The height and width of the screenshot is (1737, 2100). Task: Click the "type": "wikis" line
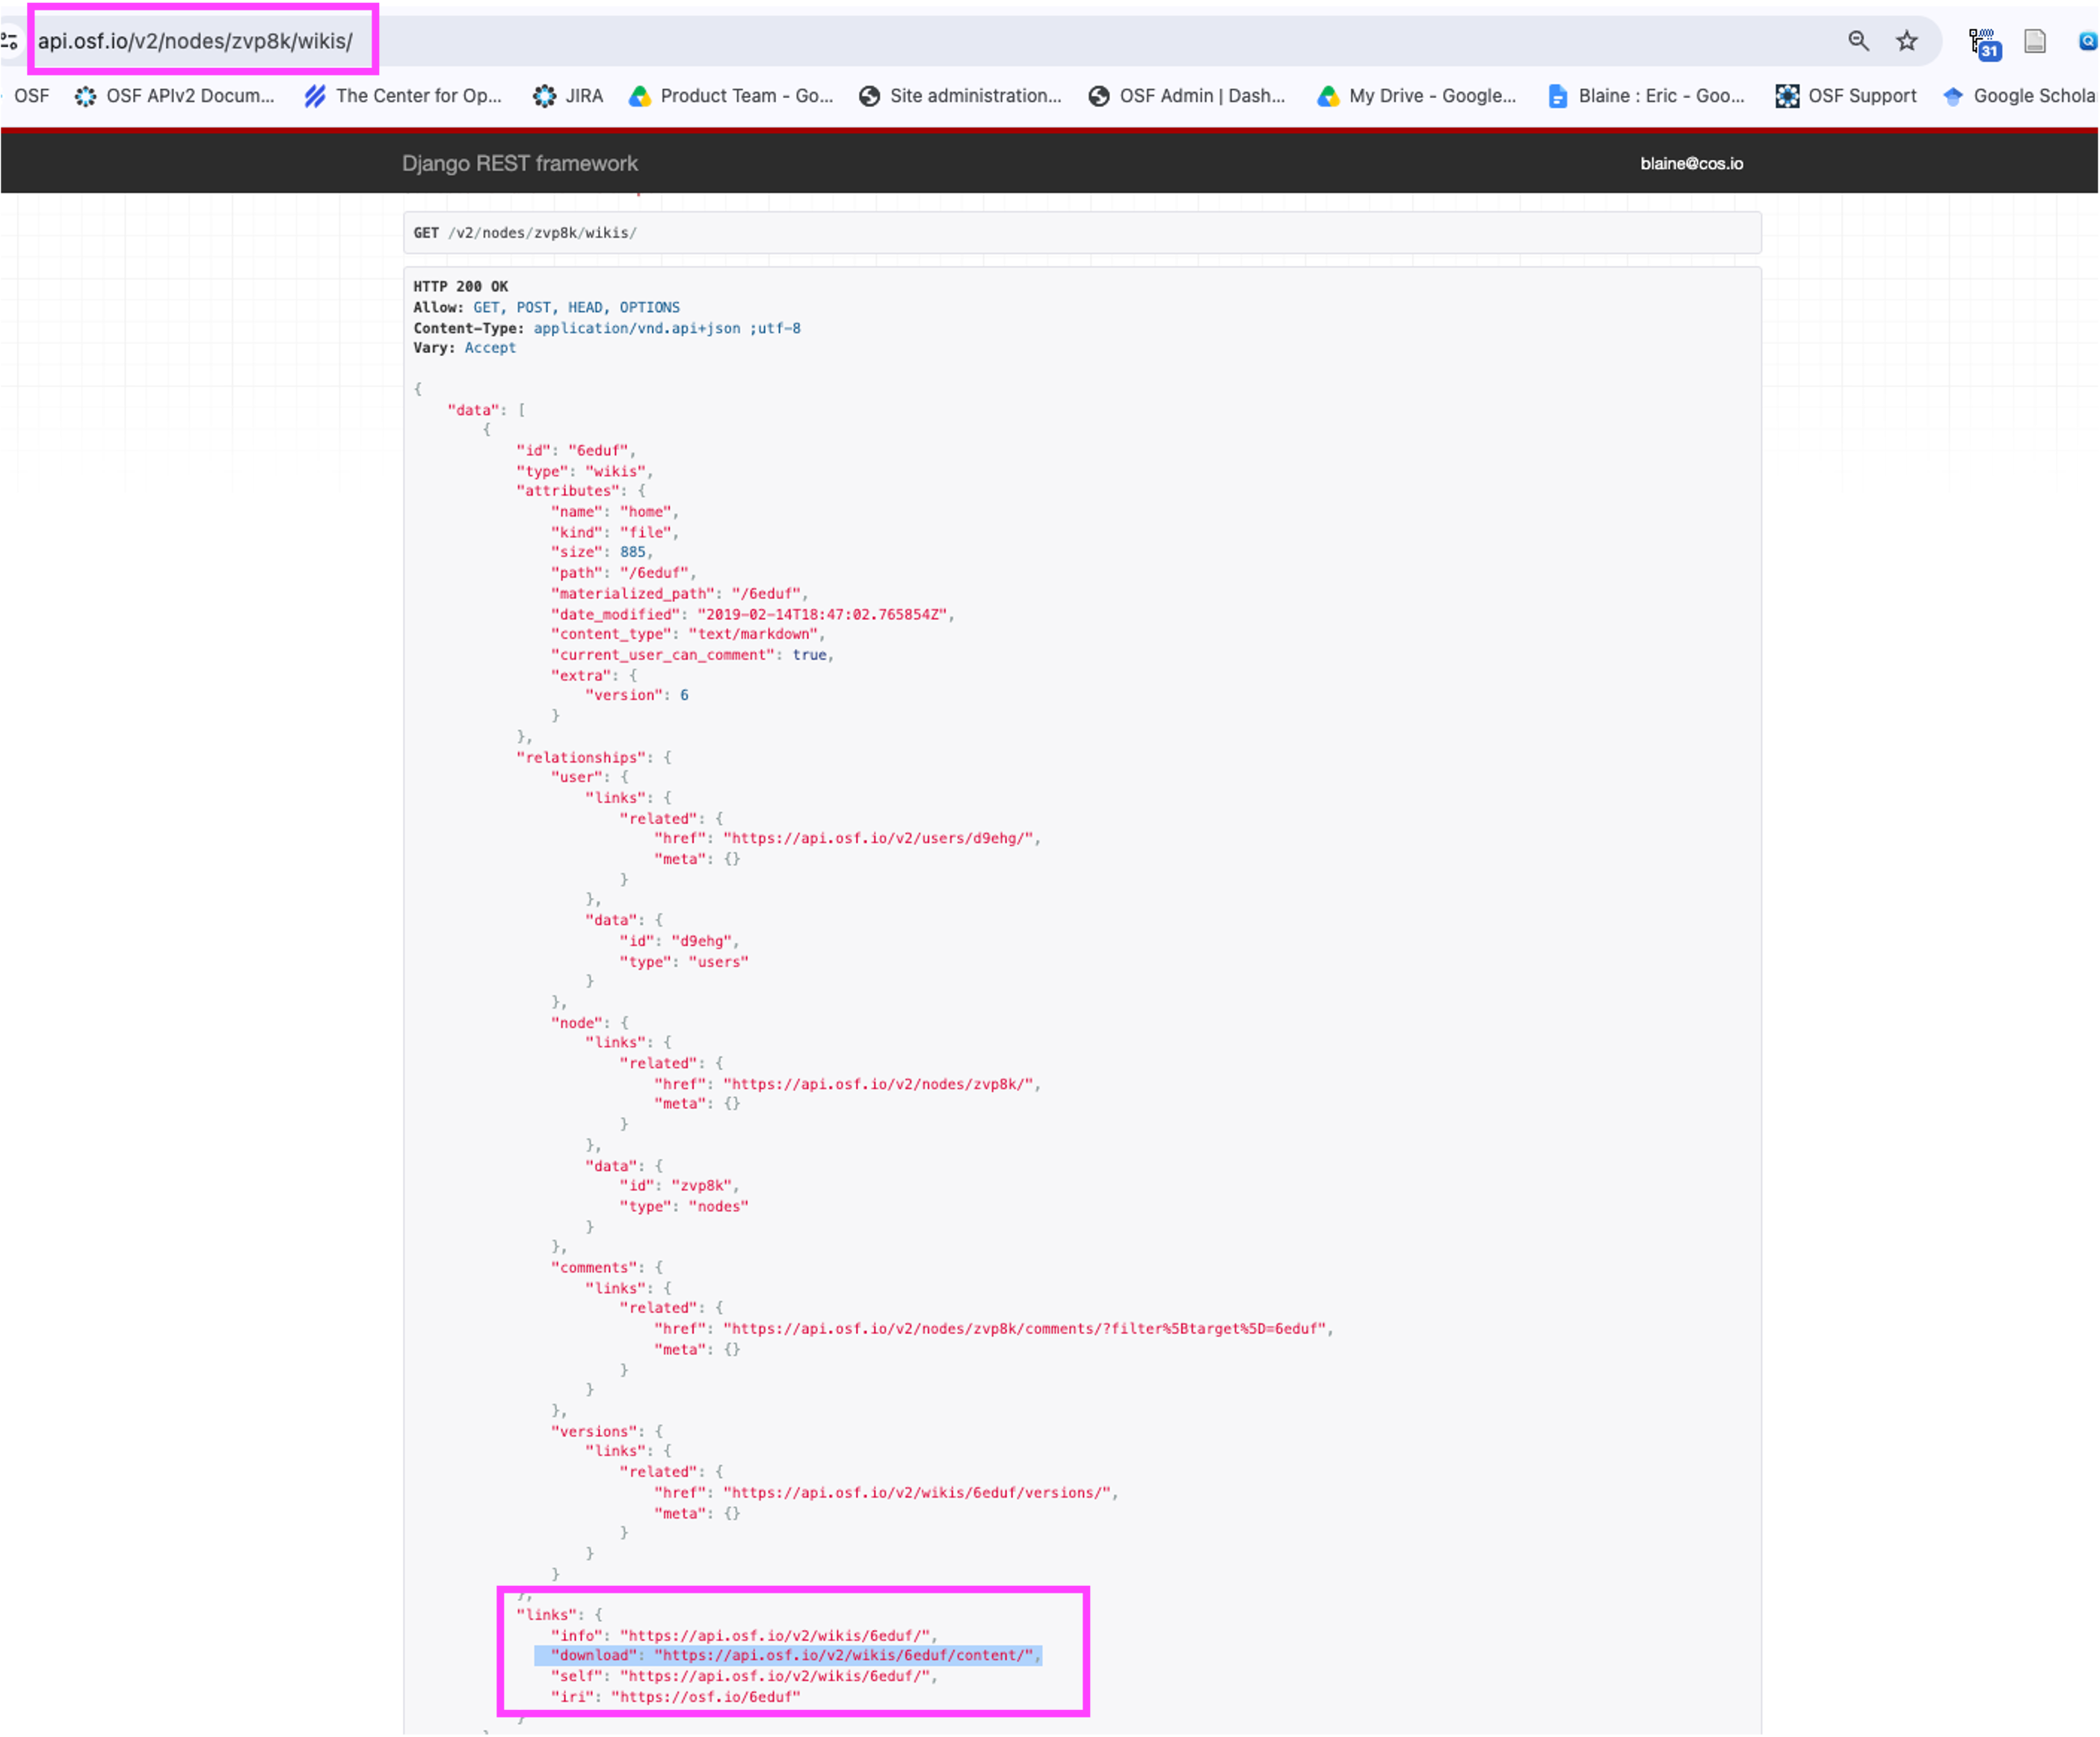pos(585,471)
